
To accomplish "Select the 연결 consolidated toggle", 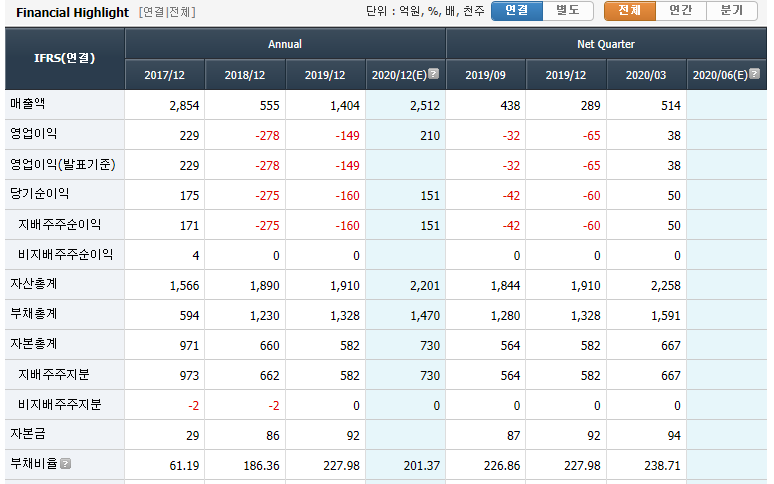I will pyautogui.click(x=517, y=10).
